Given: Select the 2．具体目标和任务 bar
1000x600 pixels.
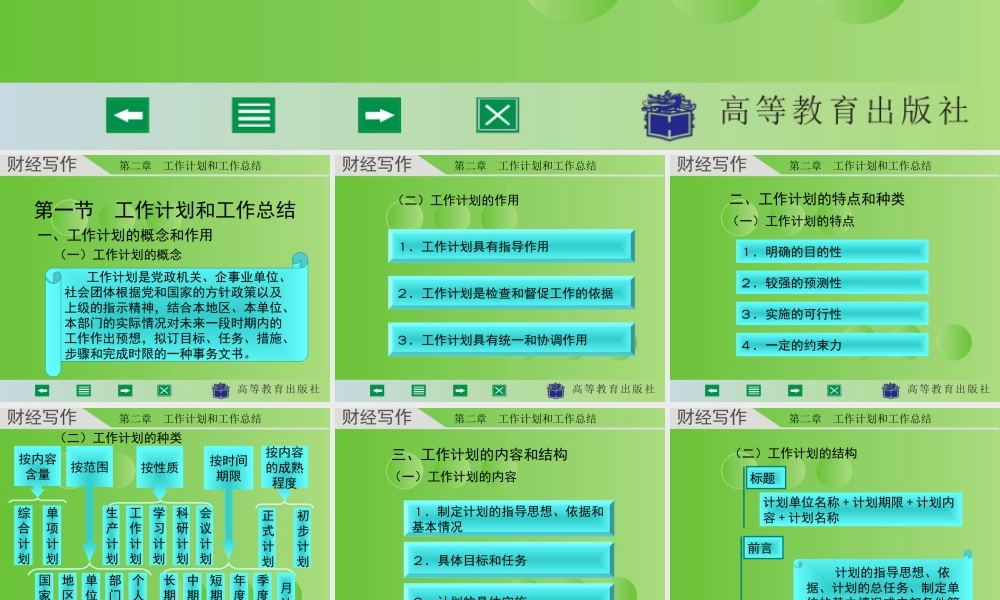Looking at the screenshot, I should click(508, 559).
